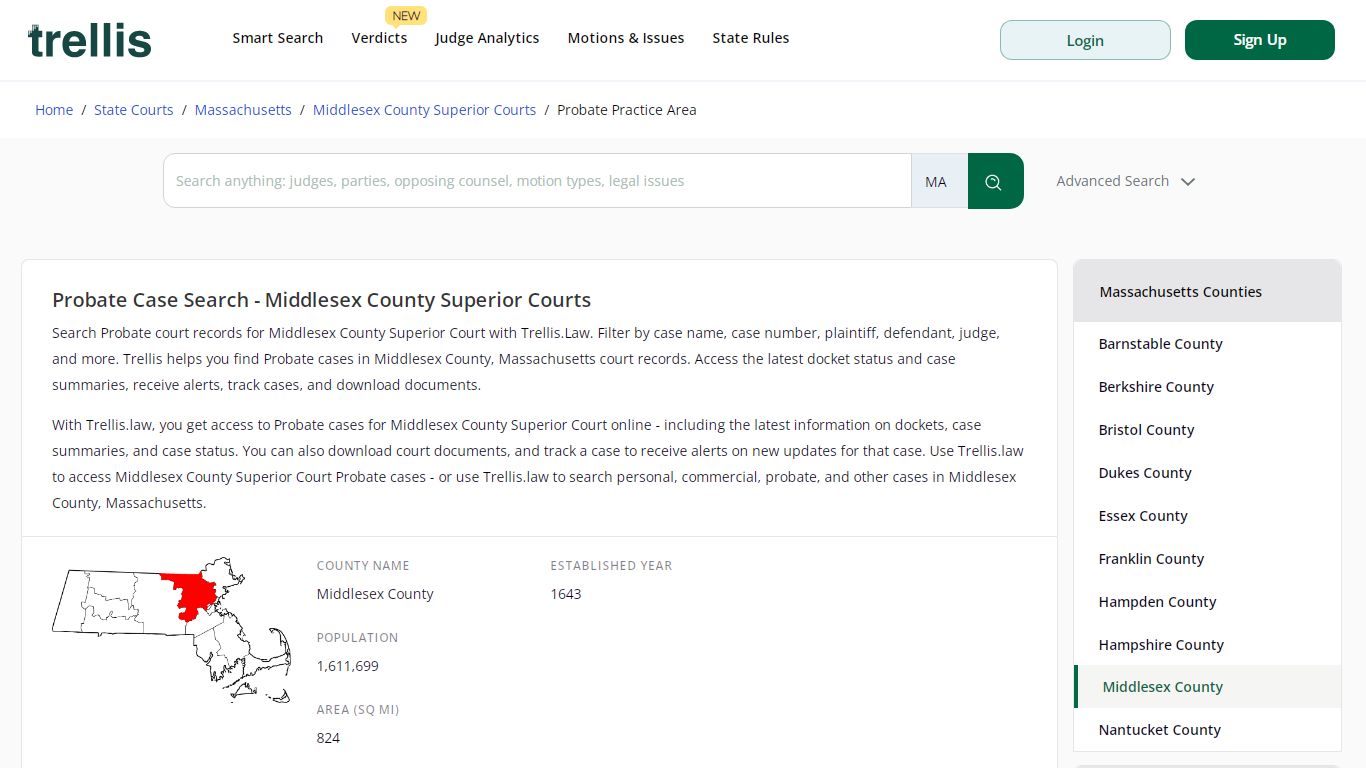Click the Login button
Screen dimensions: 1366x768
[x=1085, y=40]
